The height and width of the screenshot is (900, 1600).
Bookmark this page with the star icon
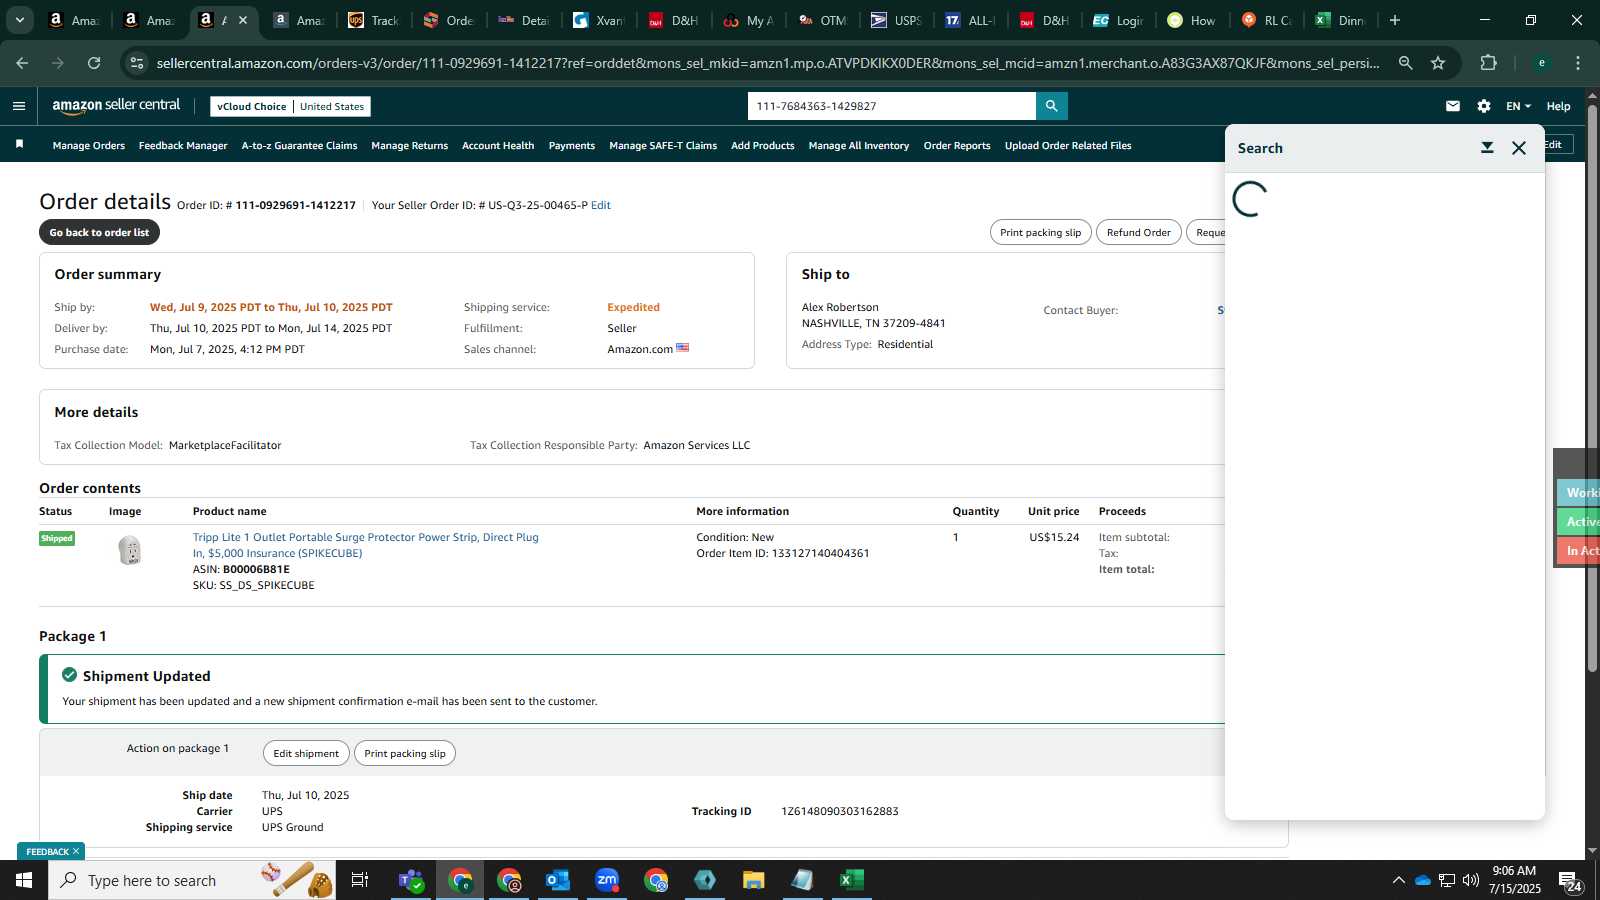1438,63
